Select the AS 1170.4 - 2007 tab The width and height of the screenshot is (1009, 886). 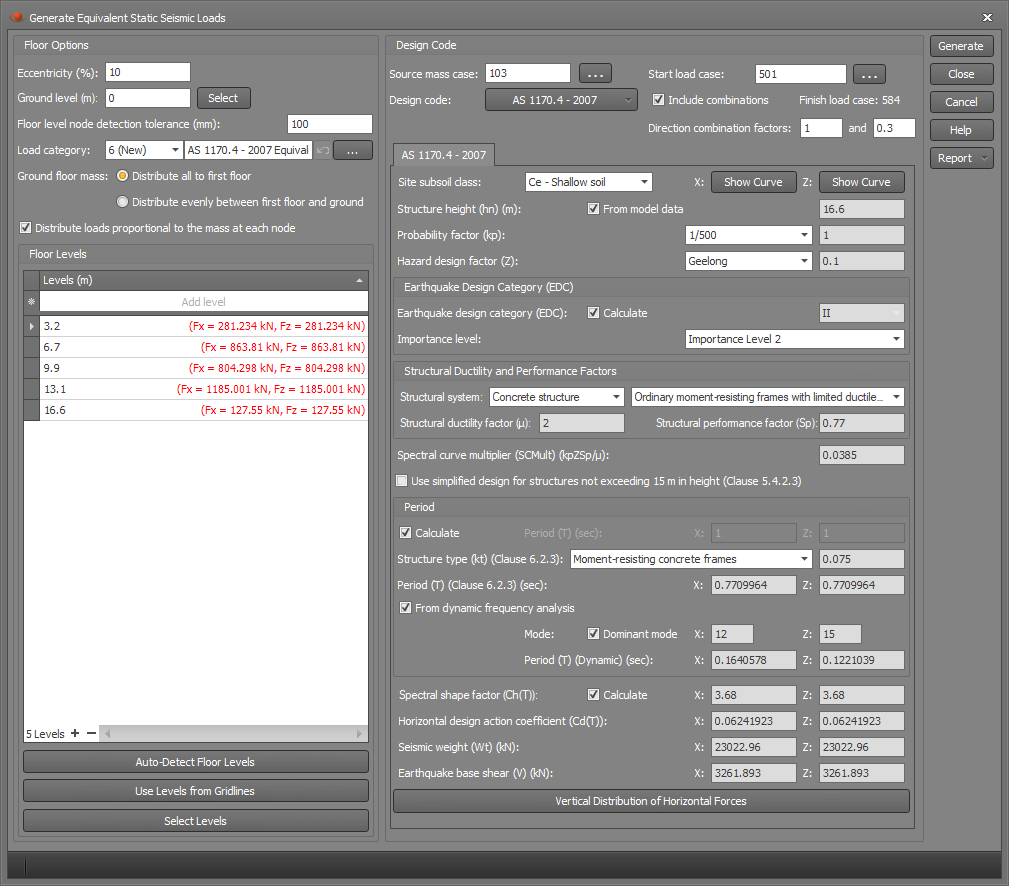(x=443, y=155)
